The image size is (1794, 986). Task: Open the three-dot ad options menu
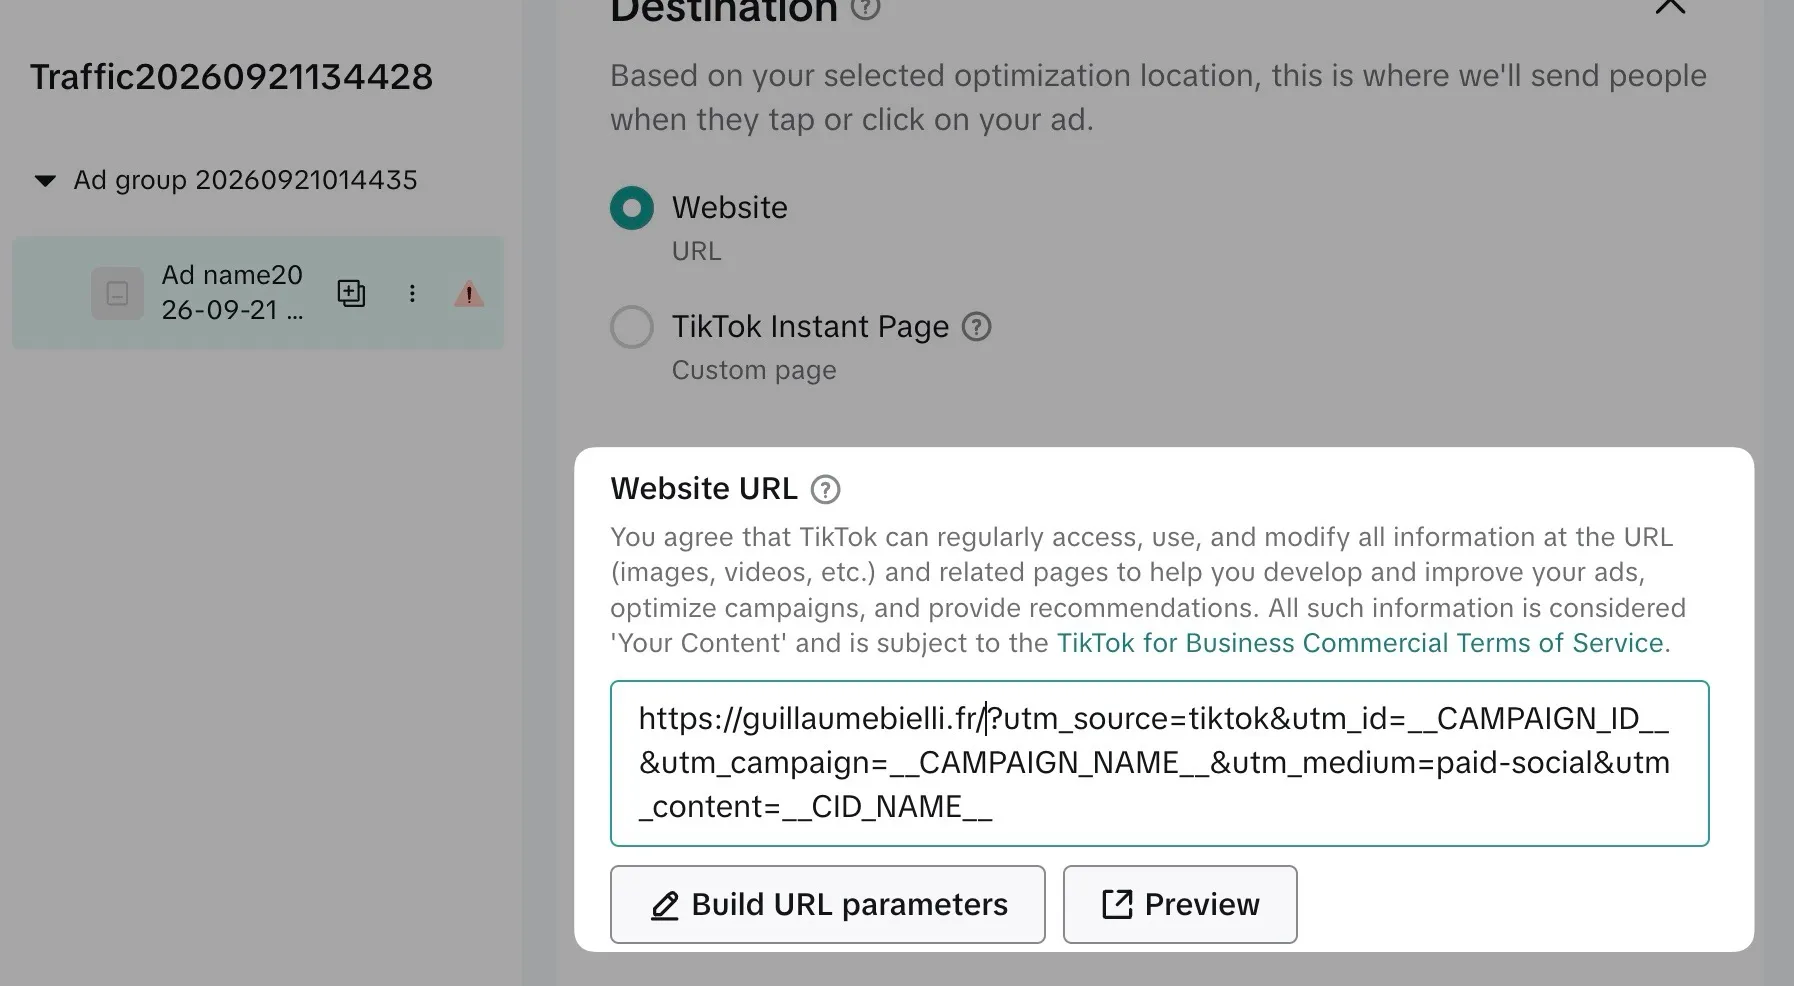click(412, 293)
